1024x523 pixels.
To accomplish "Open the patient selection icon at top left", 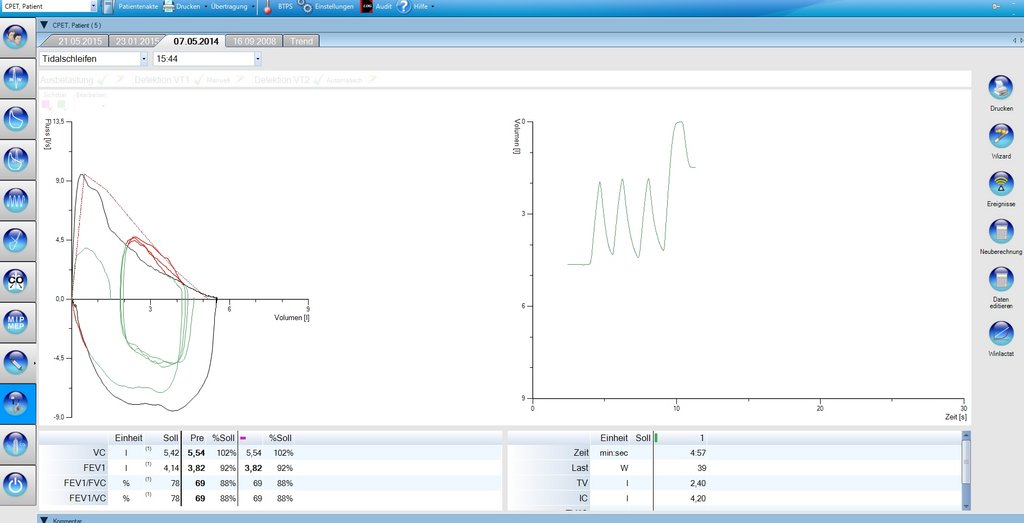I will click(x=16, y=38).
